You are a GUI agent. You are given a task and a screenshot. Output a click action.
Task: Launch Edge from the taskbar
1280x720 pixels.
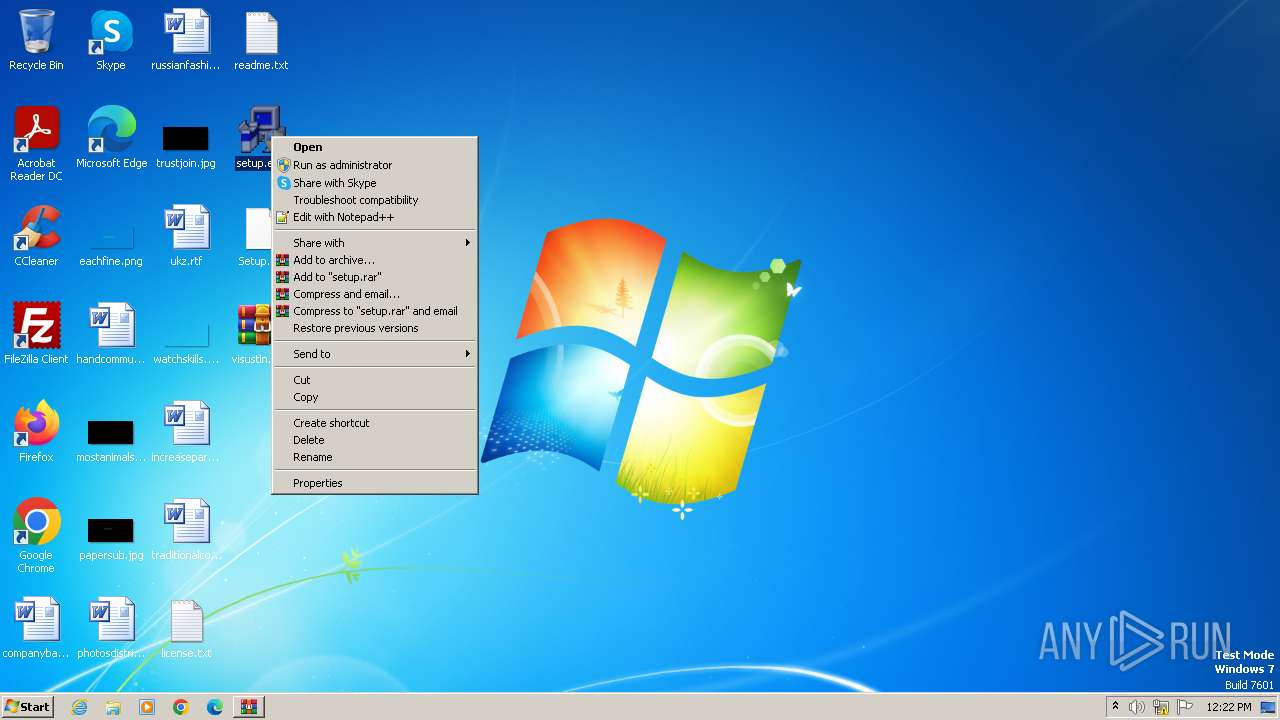tap(215, 707)
